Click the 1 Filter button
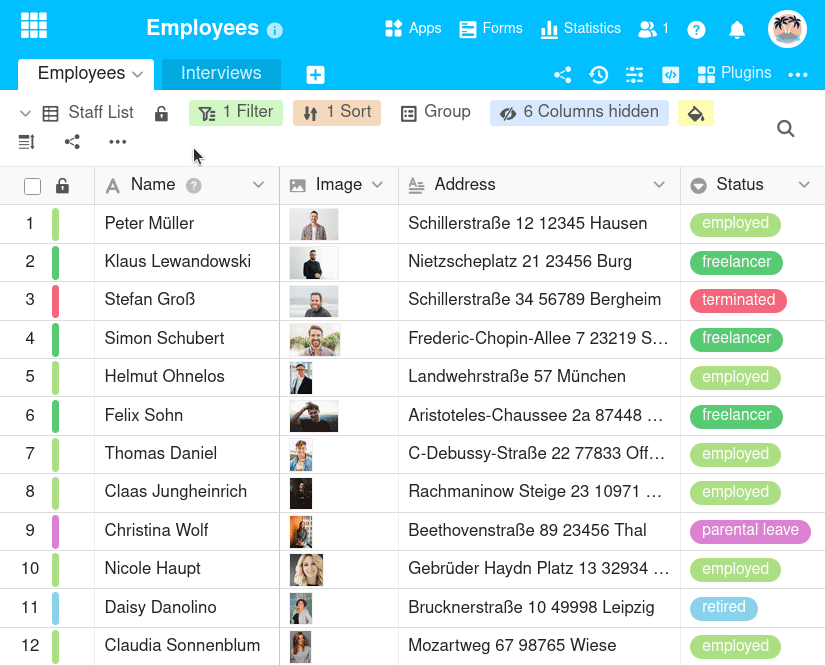825x666 pixels. coord(236,112)
